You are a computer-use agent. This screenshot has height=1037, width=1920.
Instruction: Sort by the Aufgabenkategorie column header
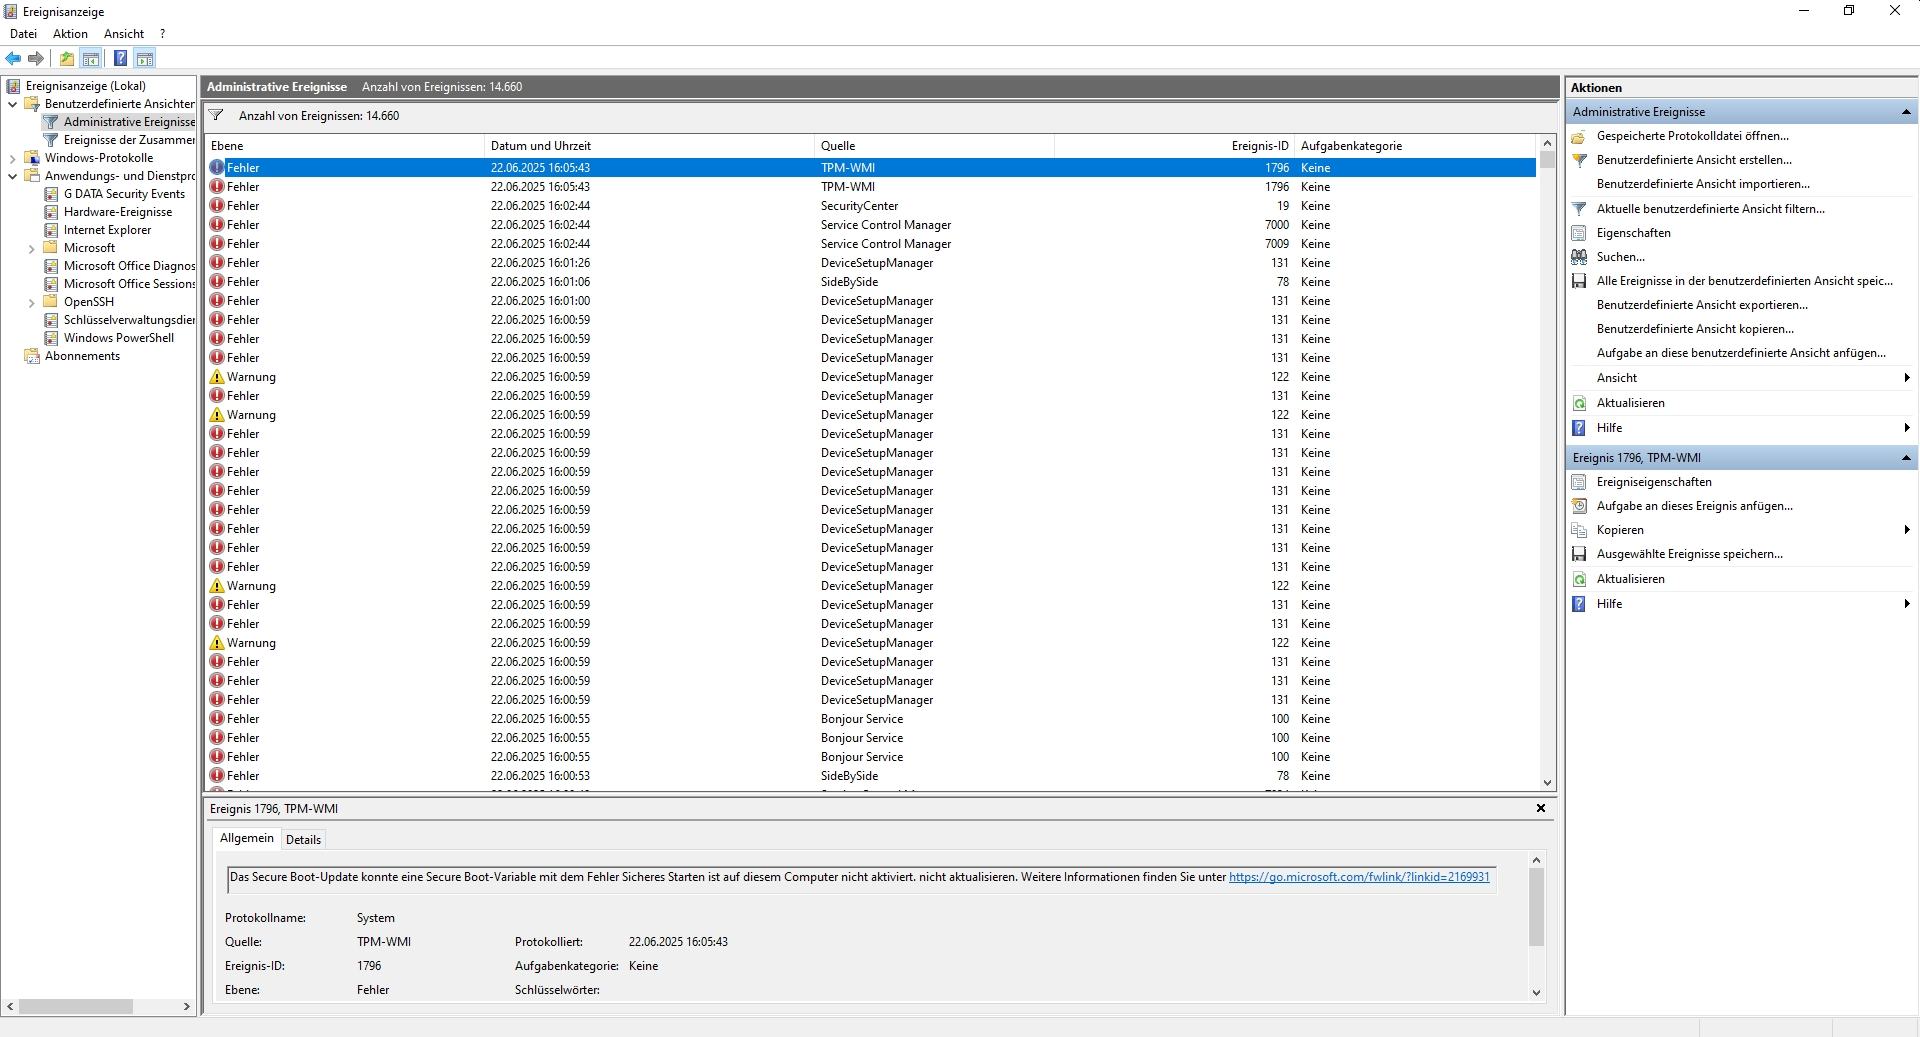click(1415, 146)
